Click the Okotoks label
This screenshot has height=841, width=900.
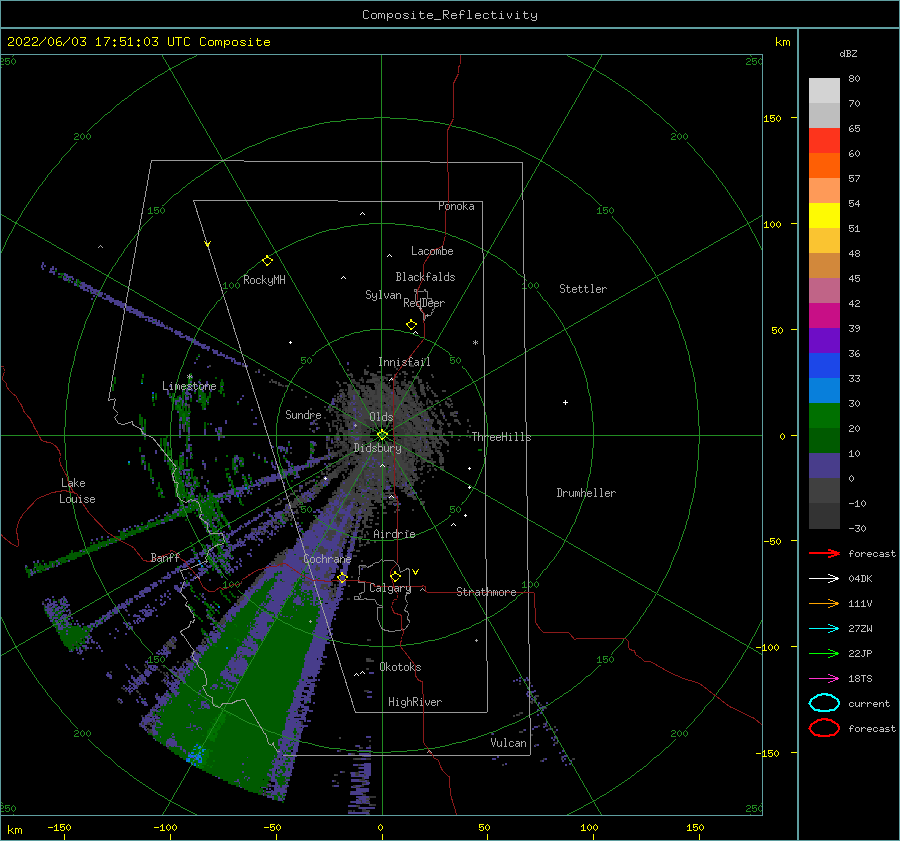coord(400,667)
